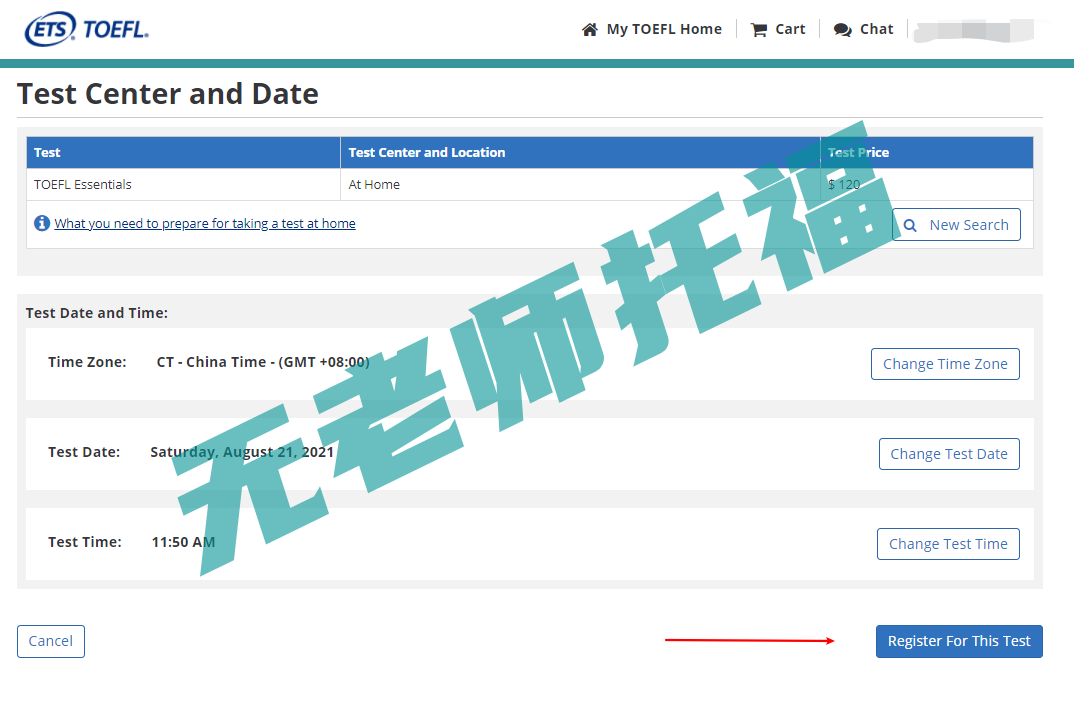
Task: Select the At Home location cell
Action: pyautogui.click(x=580, y=184)
